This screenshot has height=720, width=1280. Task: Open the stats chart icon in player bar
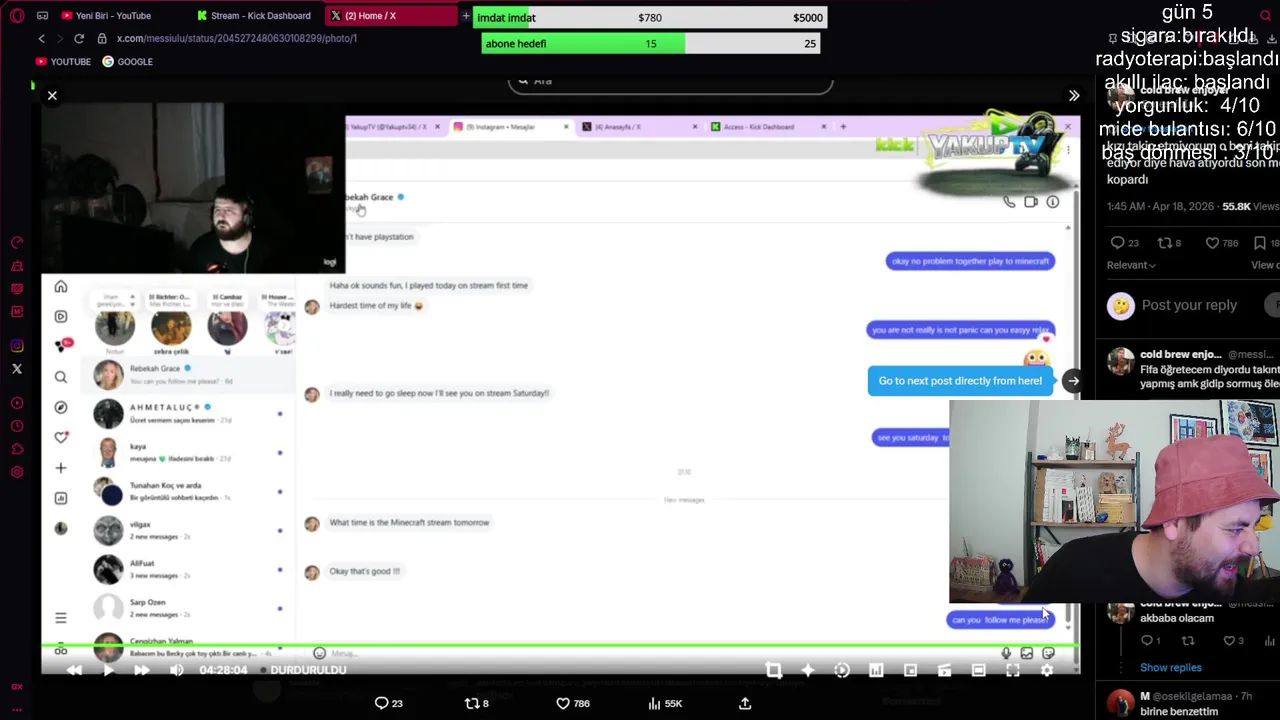[x=876, y=671]
